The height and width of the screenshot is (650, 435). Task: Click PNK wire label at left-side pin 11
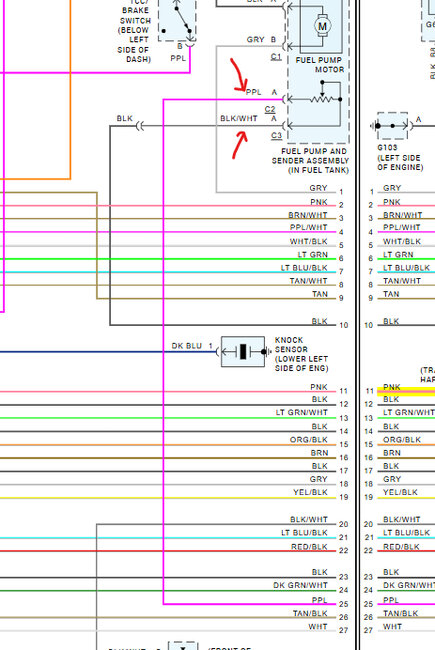[319, 387]
